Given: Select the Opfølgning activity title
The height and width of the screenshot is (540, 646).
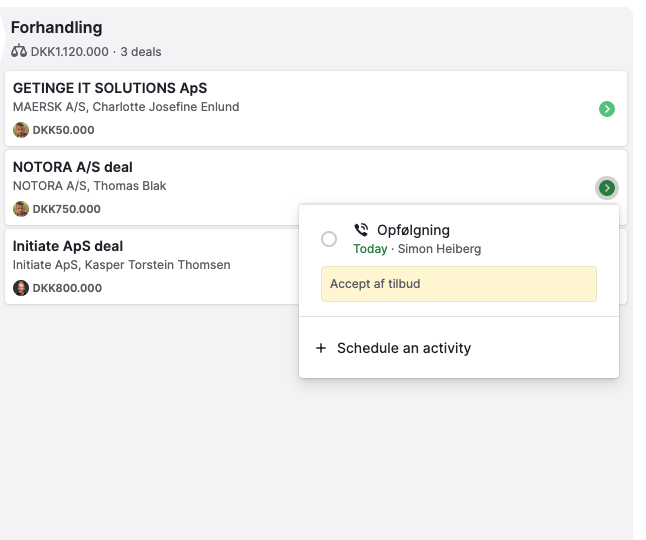Looking at the screenshot, I should click(413, 230).
